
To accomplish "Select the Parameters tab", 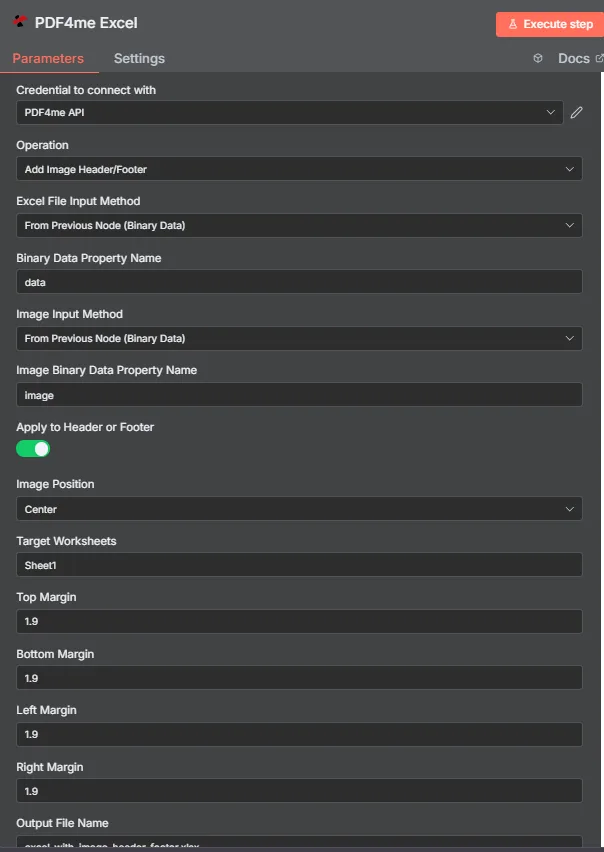I will pyautogui.click(x=48, y=59).
